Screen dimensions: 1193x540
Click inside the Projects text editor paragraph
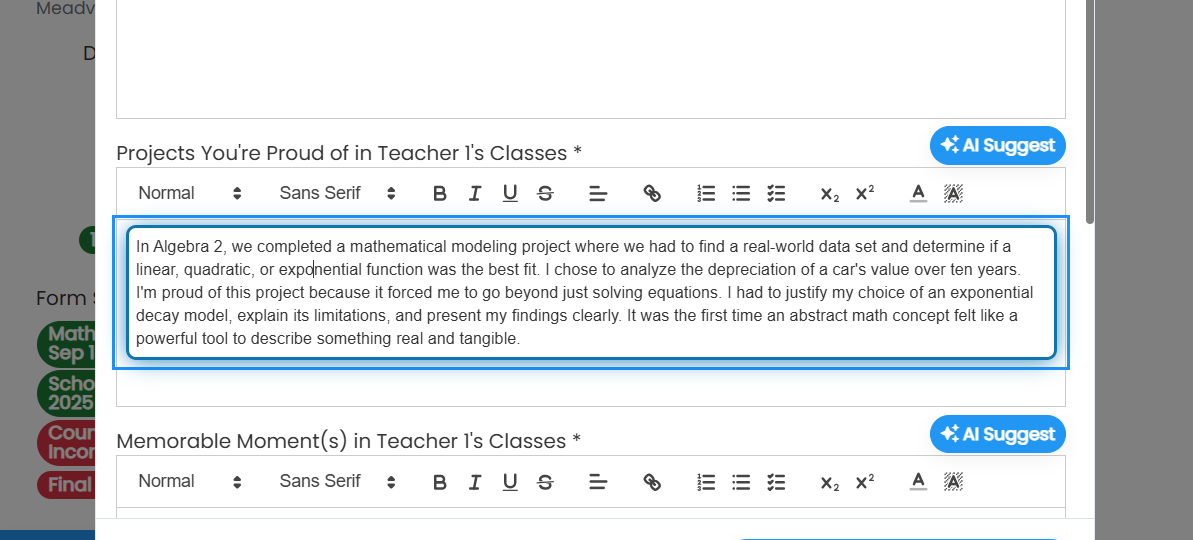pos(591,293)
